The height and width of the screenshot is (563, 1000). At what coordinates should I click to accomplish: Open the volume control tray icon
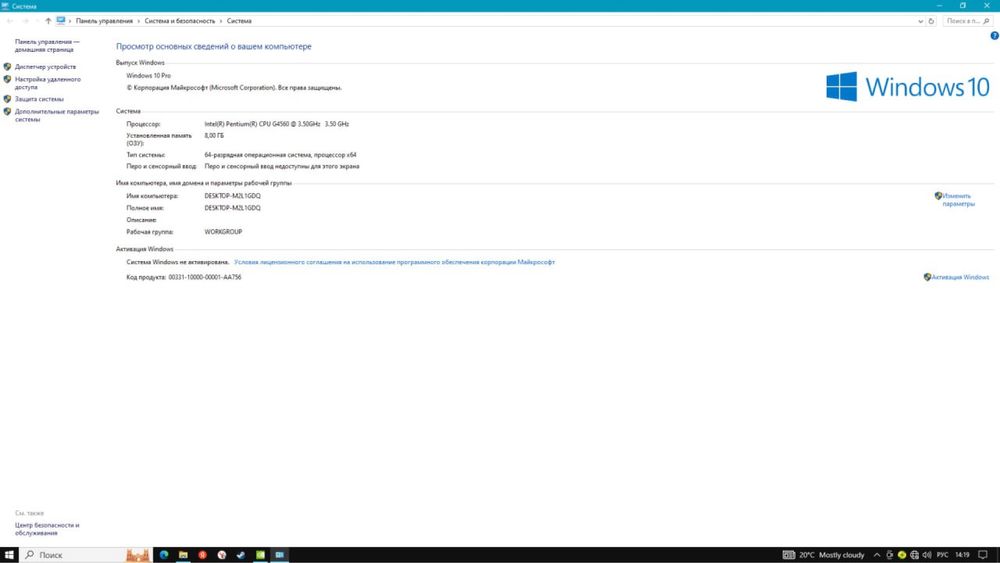927,555
